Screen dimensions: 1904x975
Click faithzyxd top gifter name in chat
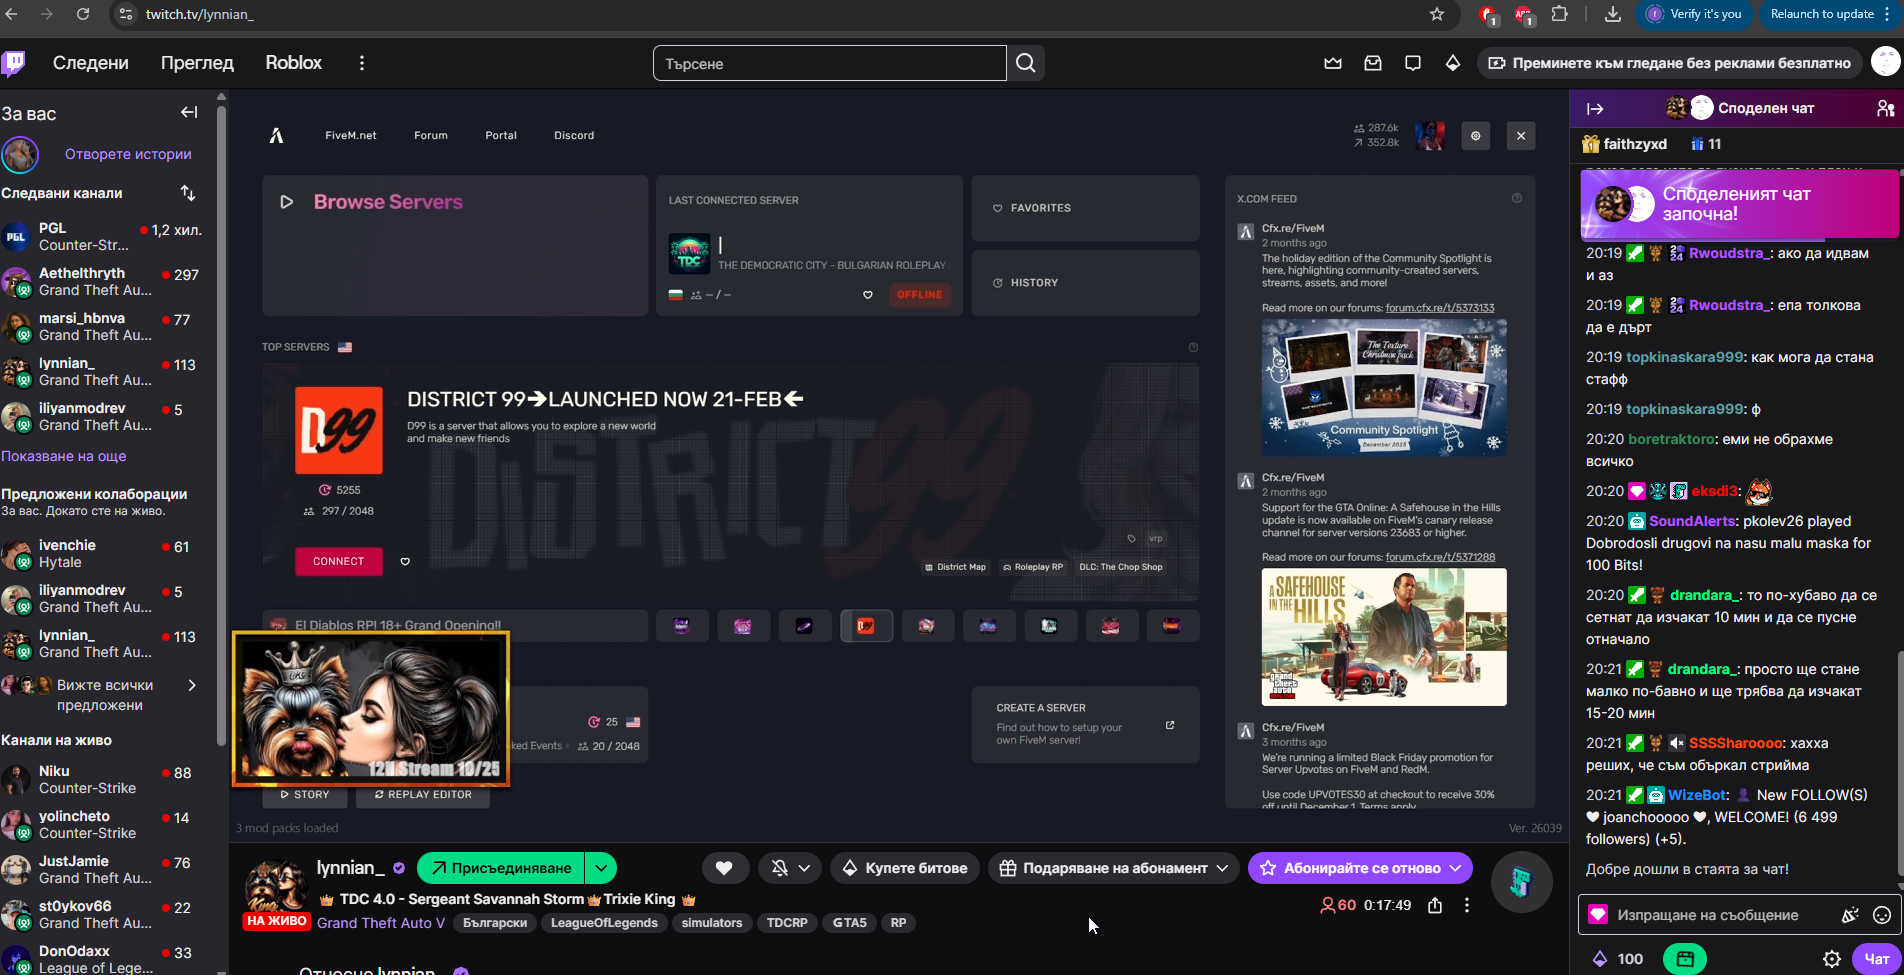click(1635, 144)
